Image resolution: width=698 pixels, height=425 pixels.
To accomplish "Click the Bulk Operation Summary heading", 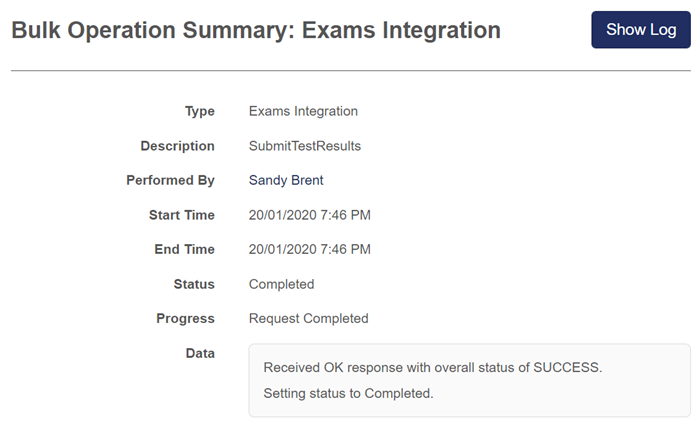I will tap(256, 31).
